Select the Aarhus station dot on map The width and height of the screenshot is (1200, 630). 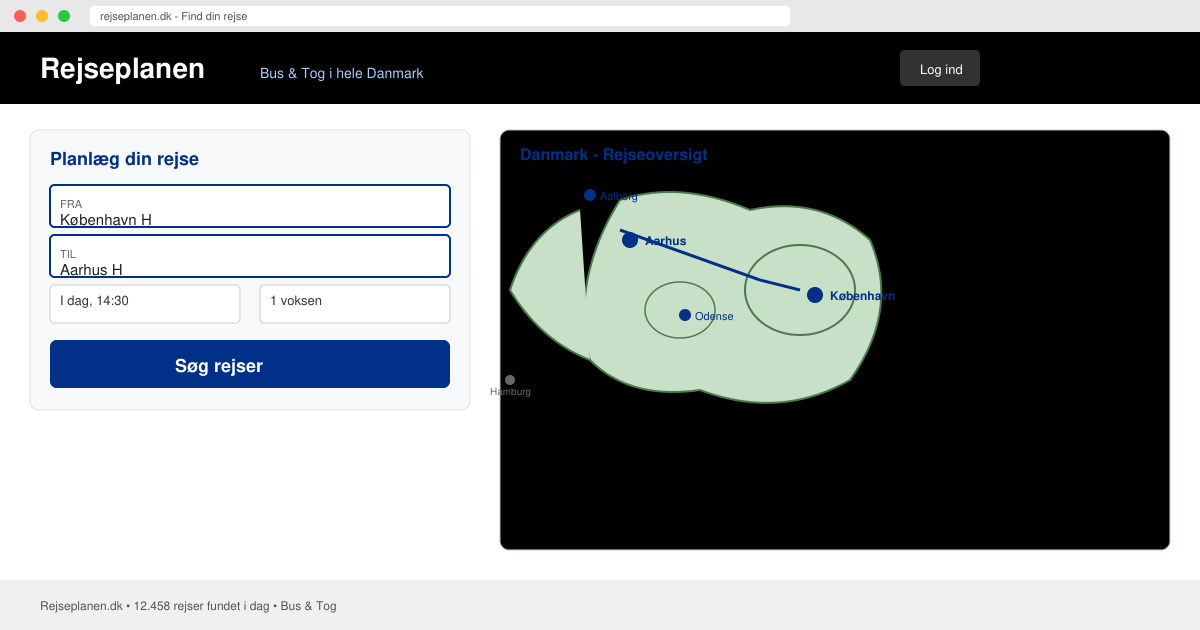coord(630,240)
